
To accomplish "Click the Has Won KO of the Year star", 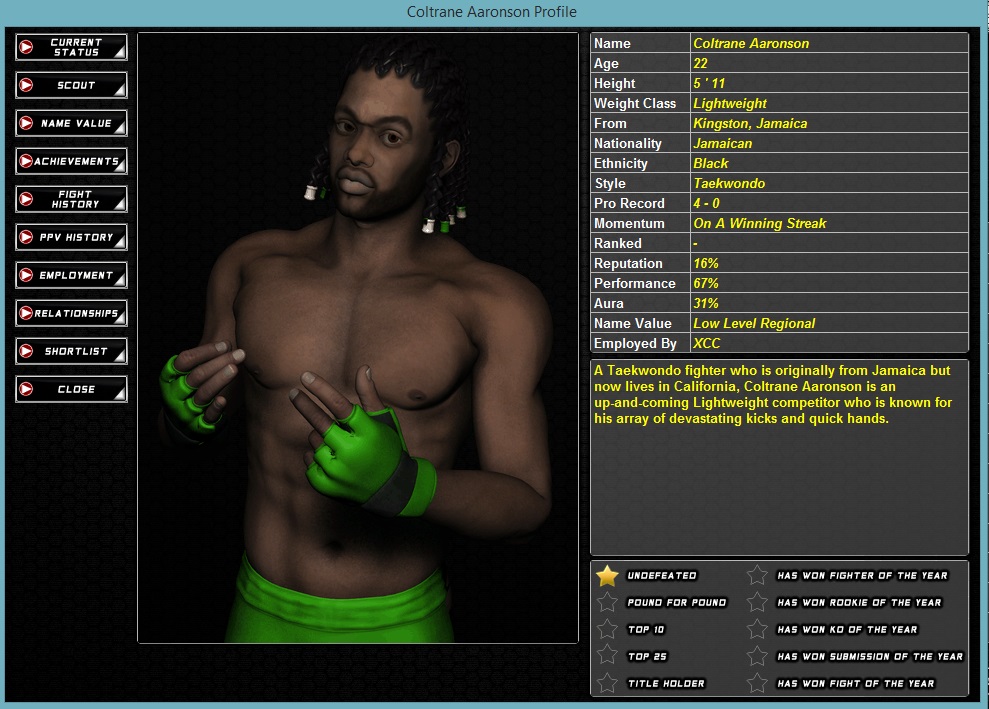I will pos(758,630).
